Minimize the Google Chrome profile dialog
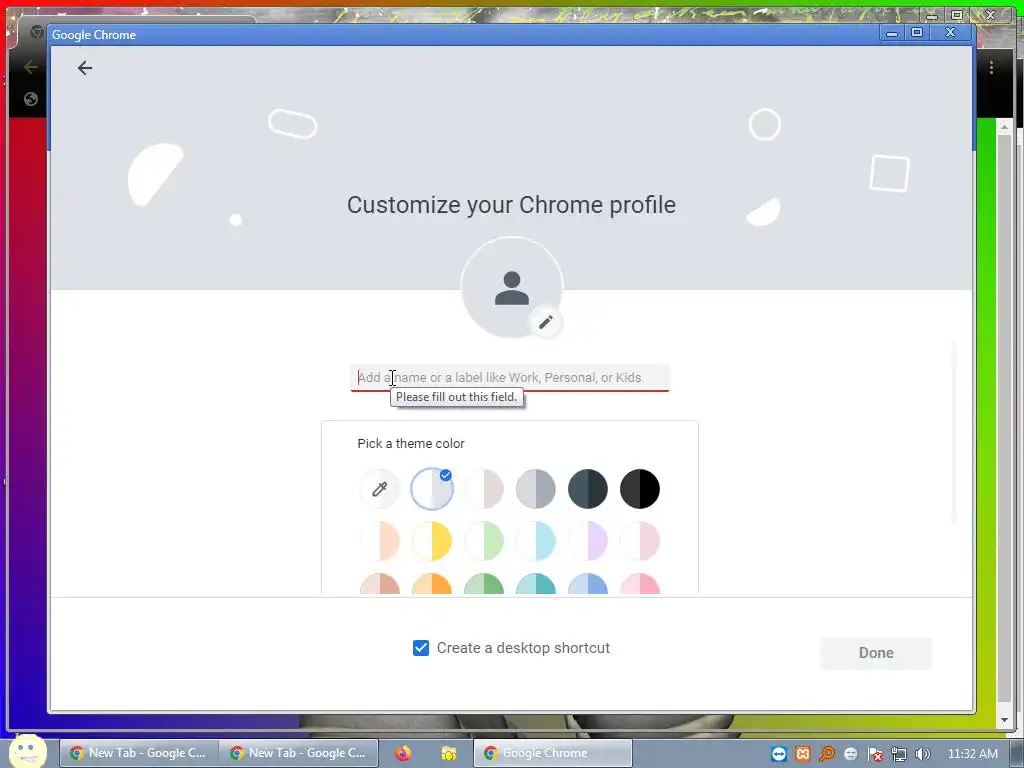The height and width of the screenshot is (768, 1024). [891, 33]
